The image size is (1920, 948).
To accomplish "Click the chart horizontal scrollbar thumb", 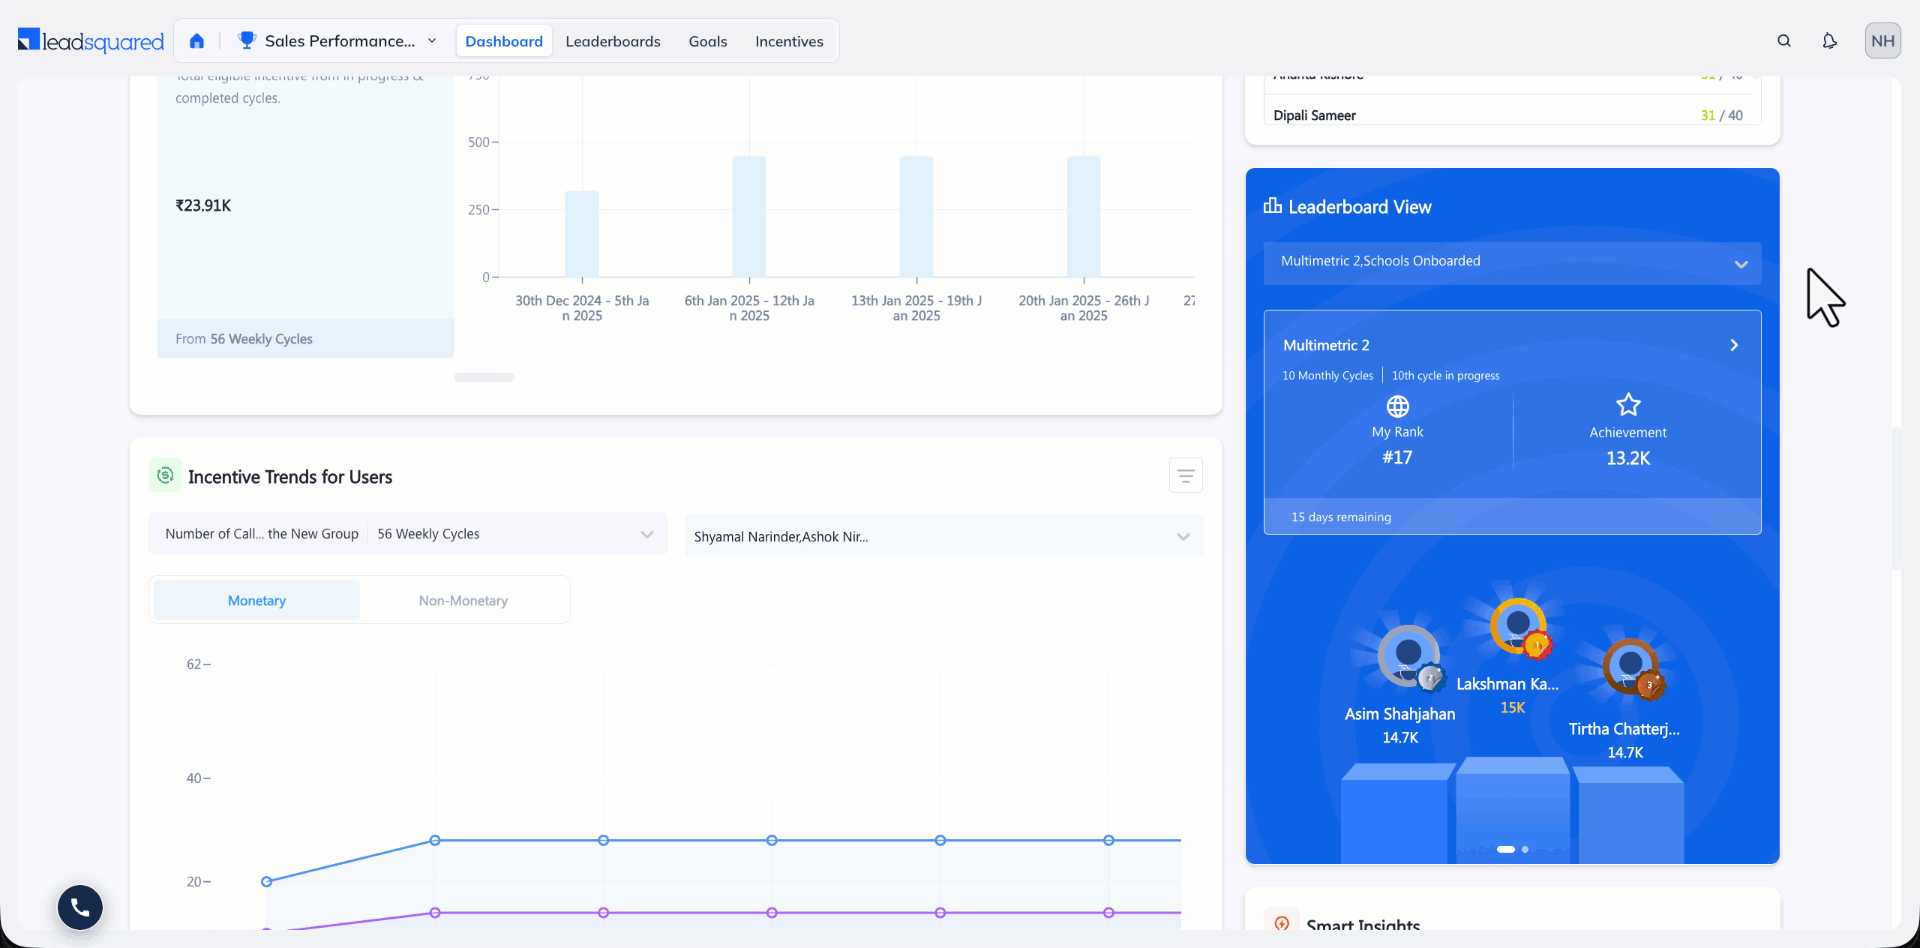I will (x=484, y=377).
